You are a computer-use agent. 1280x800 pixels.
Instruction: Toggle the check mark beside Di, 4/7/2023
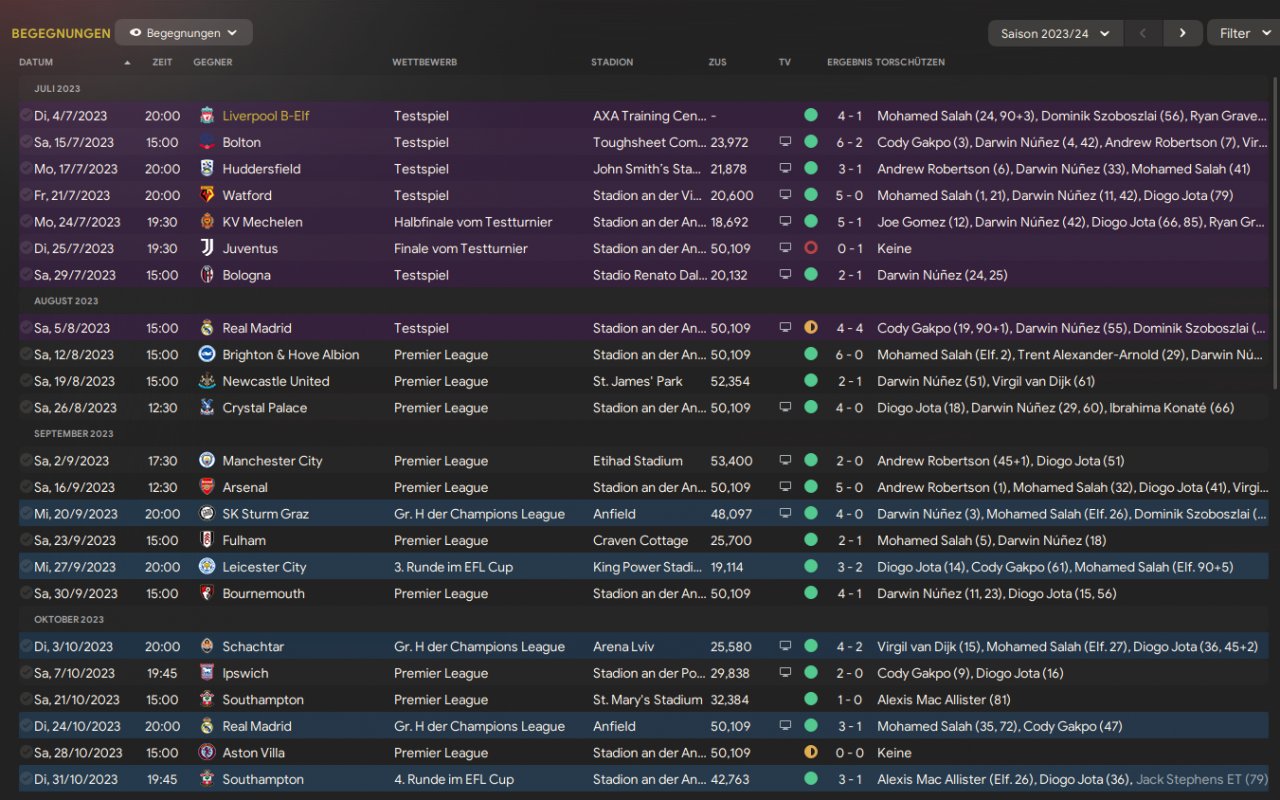pyautogui.click(x=26, y=116)
